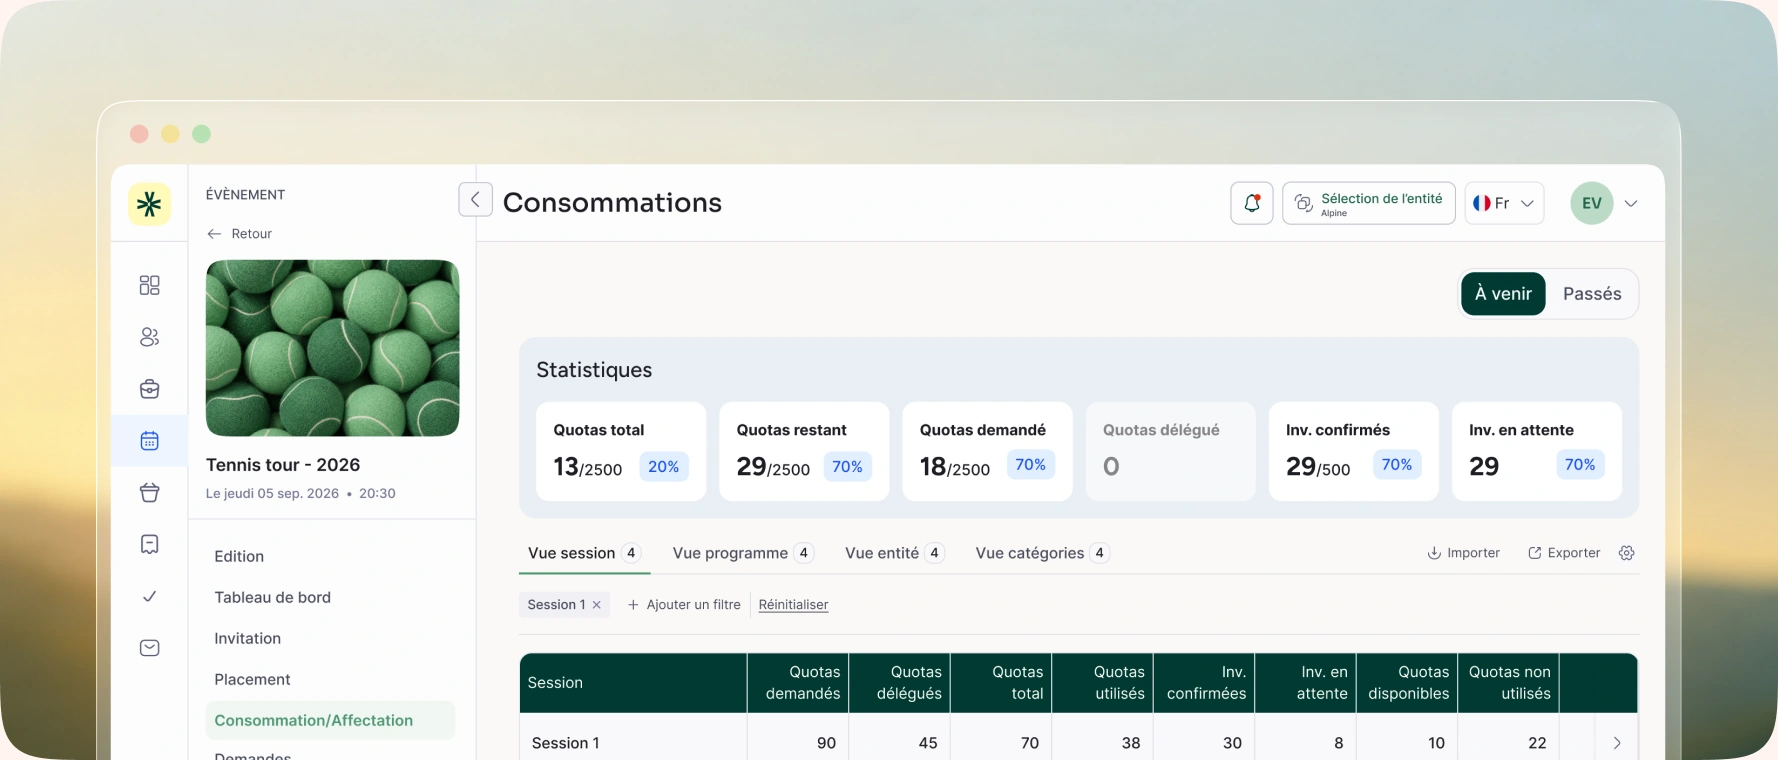Open the bookmark ticket icon in sidebar
The image size is (1778, 760).
pos(149,544)
